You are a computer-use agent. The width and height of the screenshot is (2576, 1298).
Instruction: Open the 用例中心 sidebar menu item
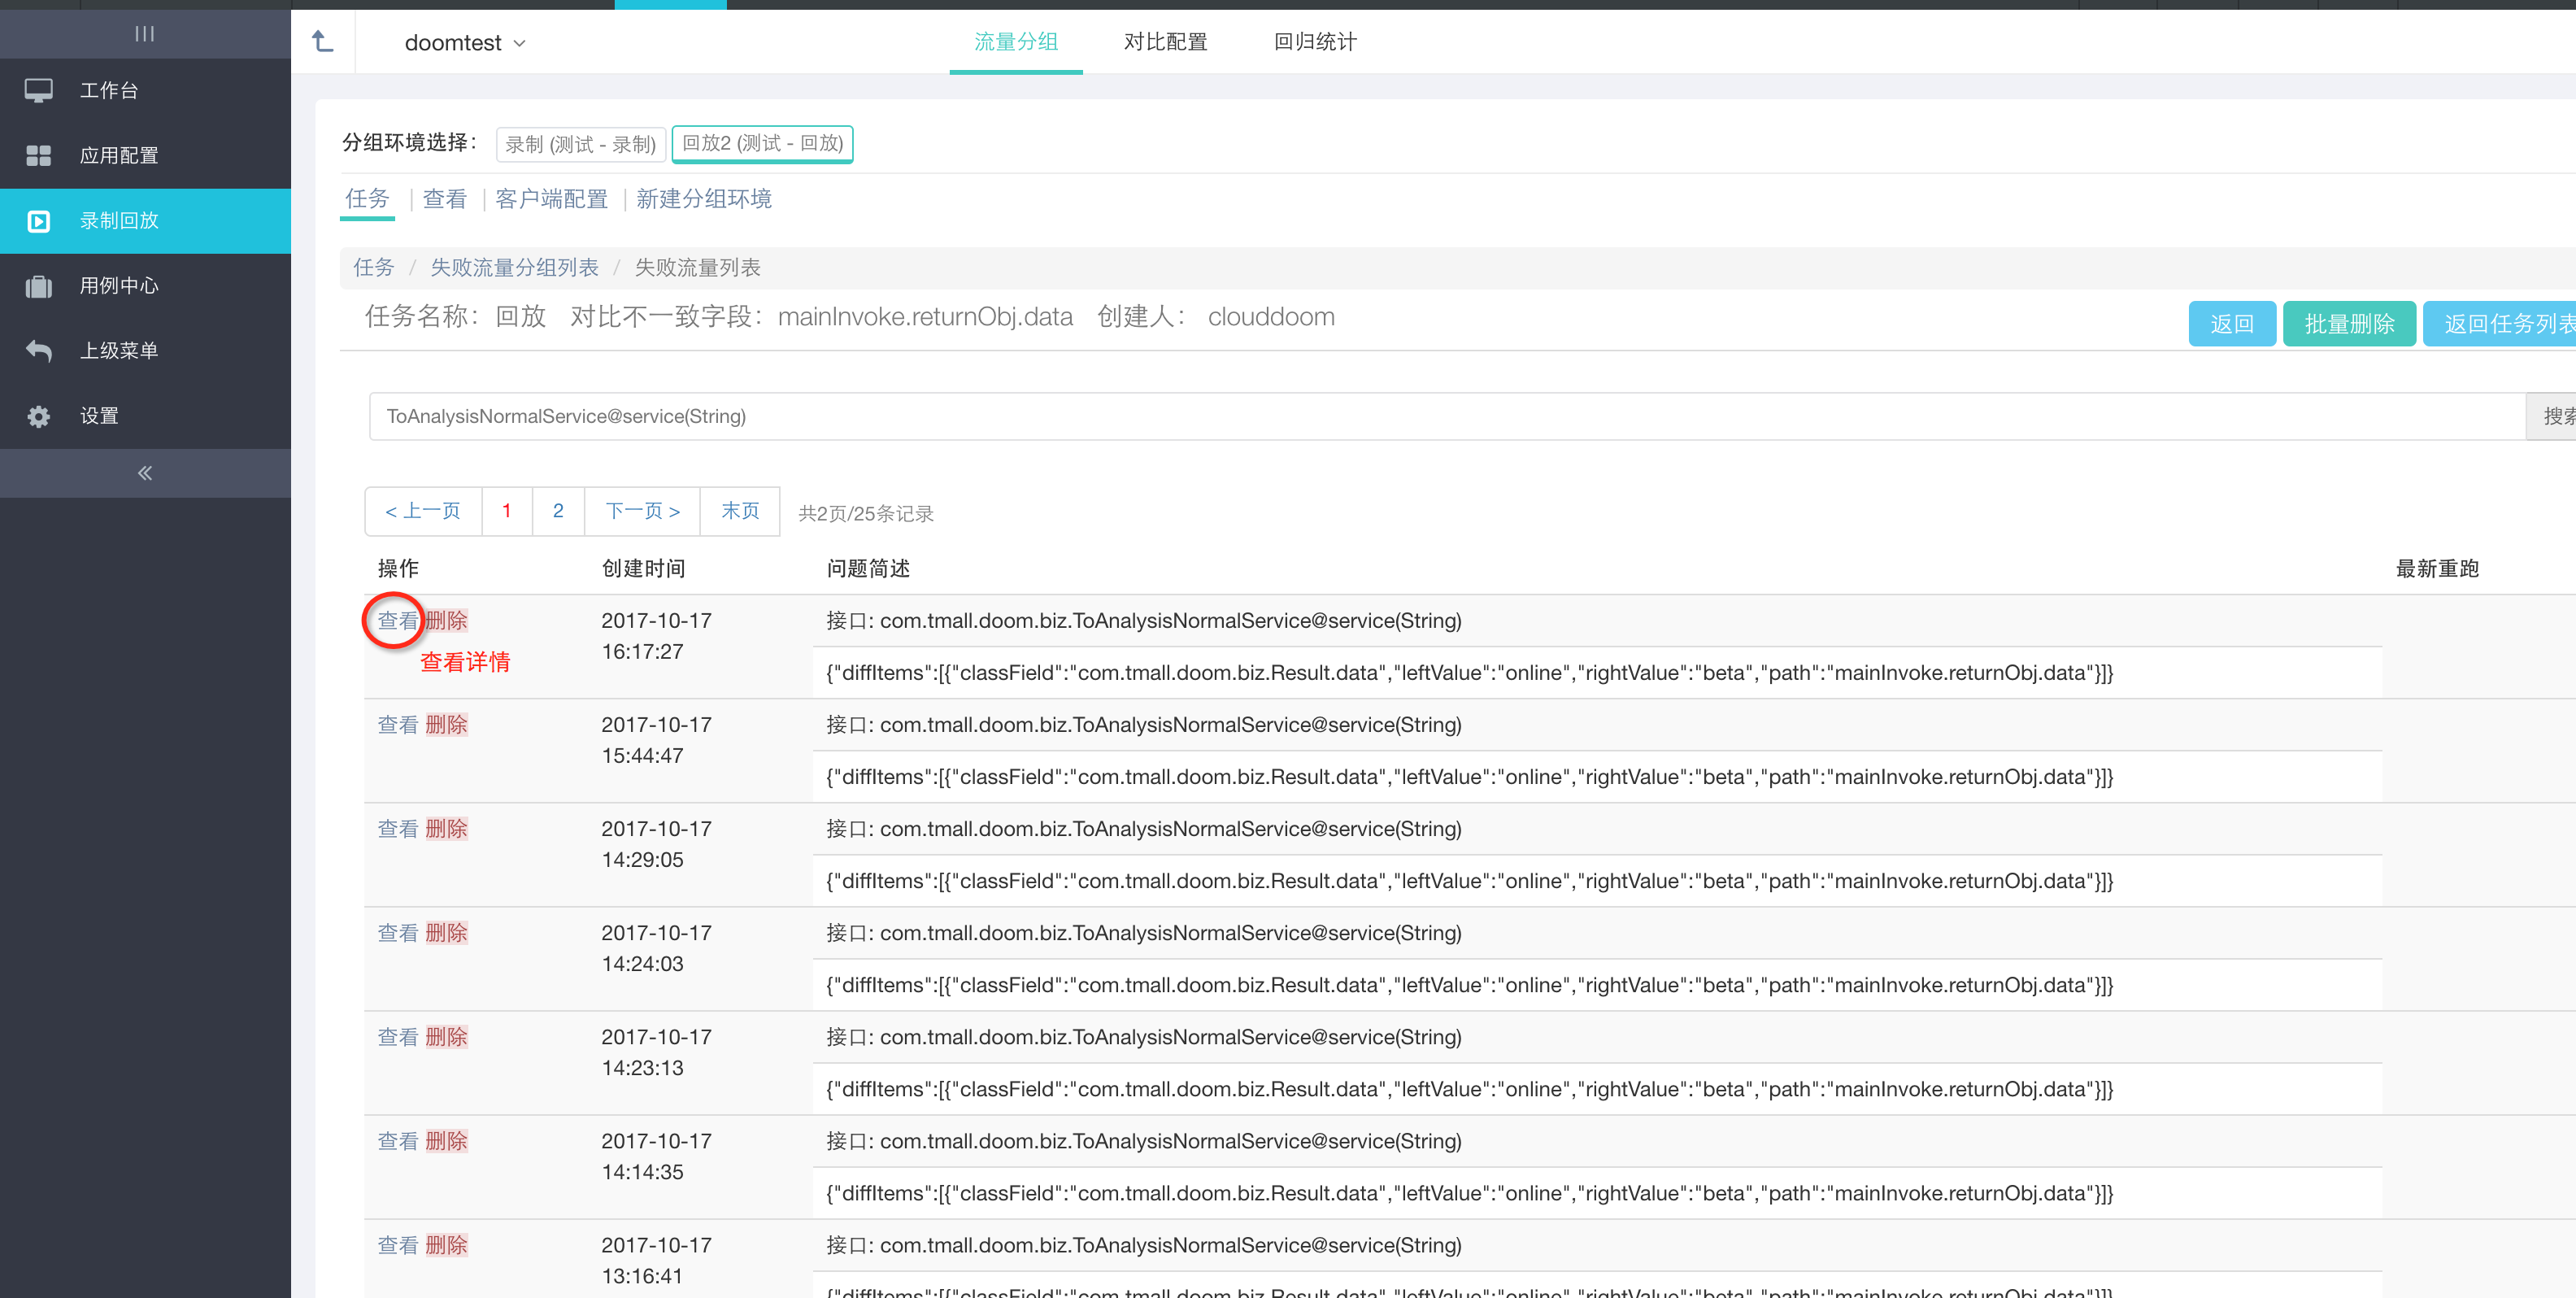click(145, 286)
